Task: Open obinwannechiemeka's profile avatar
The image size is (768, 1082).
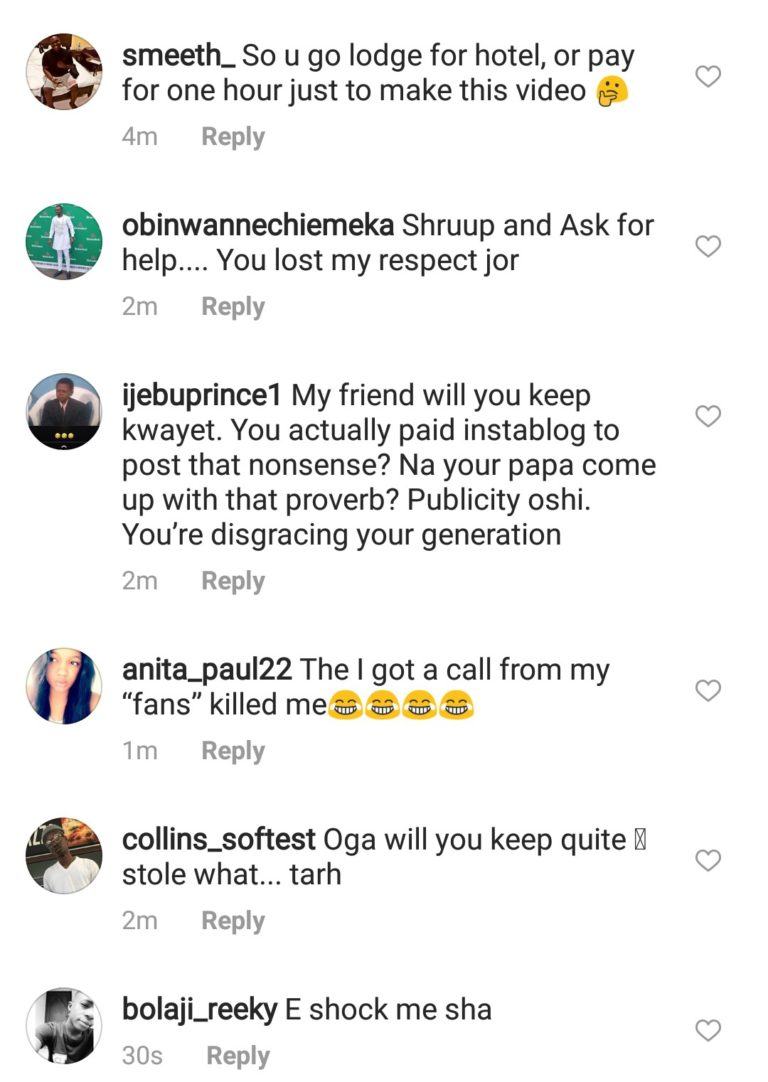Action: (63, 241)
